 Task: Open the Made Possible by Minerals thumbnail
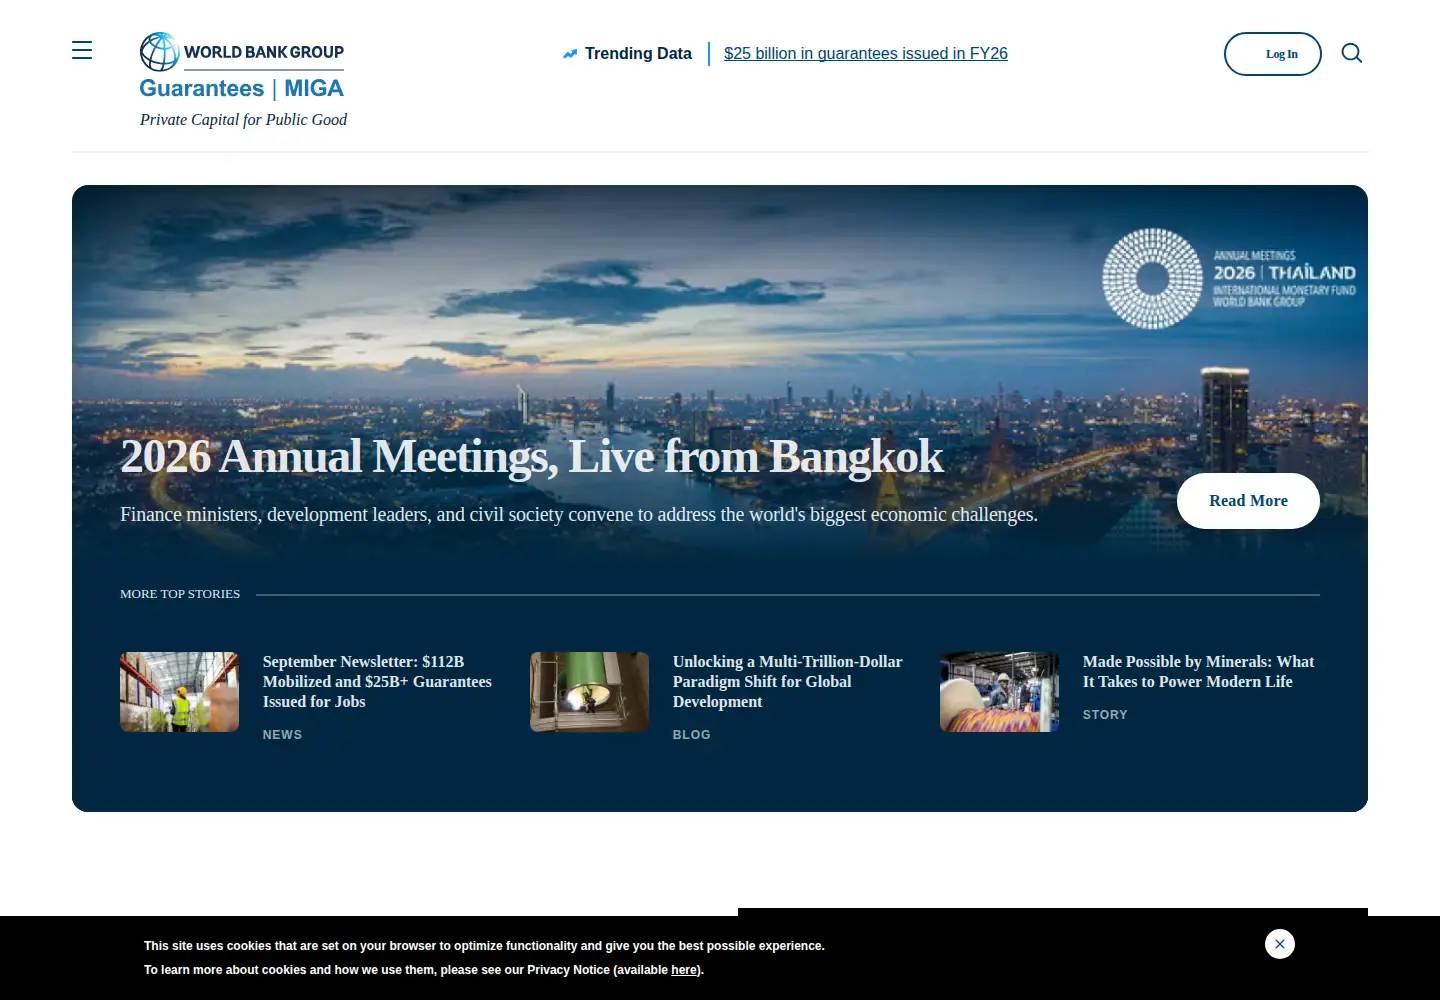click(x=999, y=692)
